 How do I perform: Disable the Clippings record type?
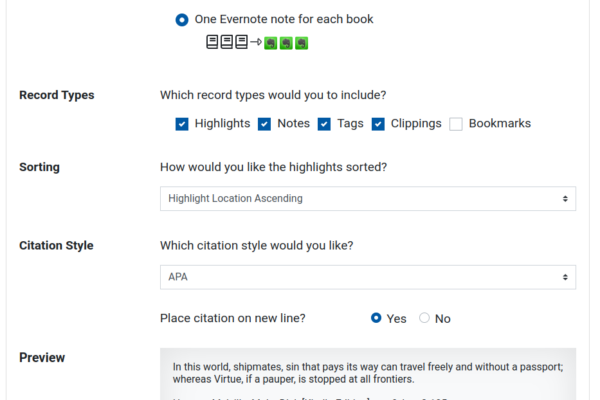(378, 124)
